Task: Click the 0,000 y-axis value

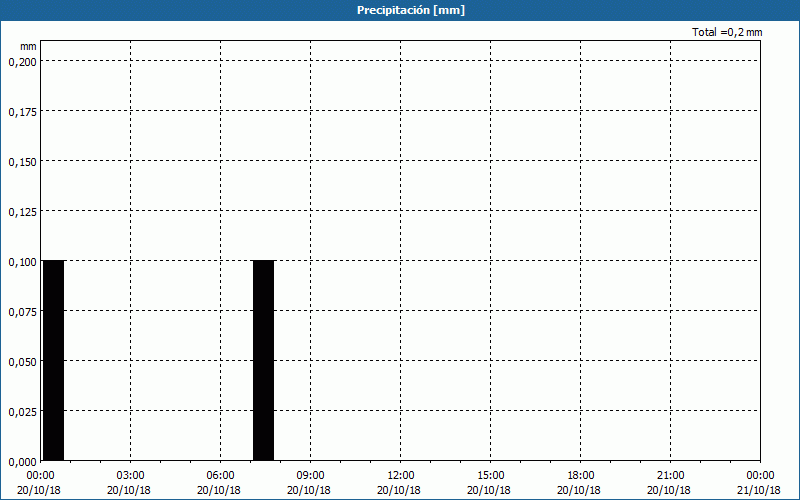Action: [x=22, y=462]
